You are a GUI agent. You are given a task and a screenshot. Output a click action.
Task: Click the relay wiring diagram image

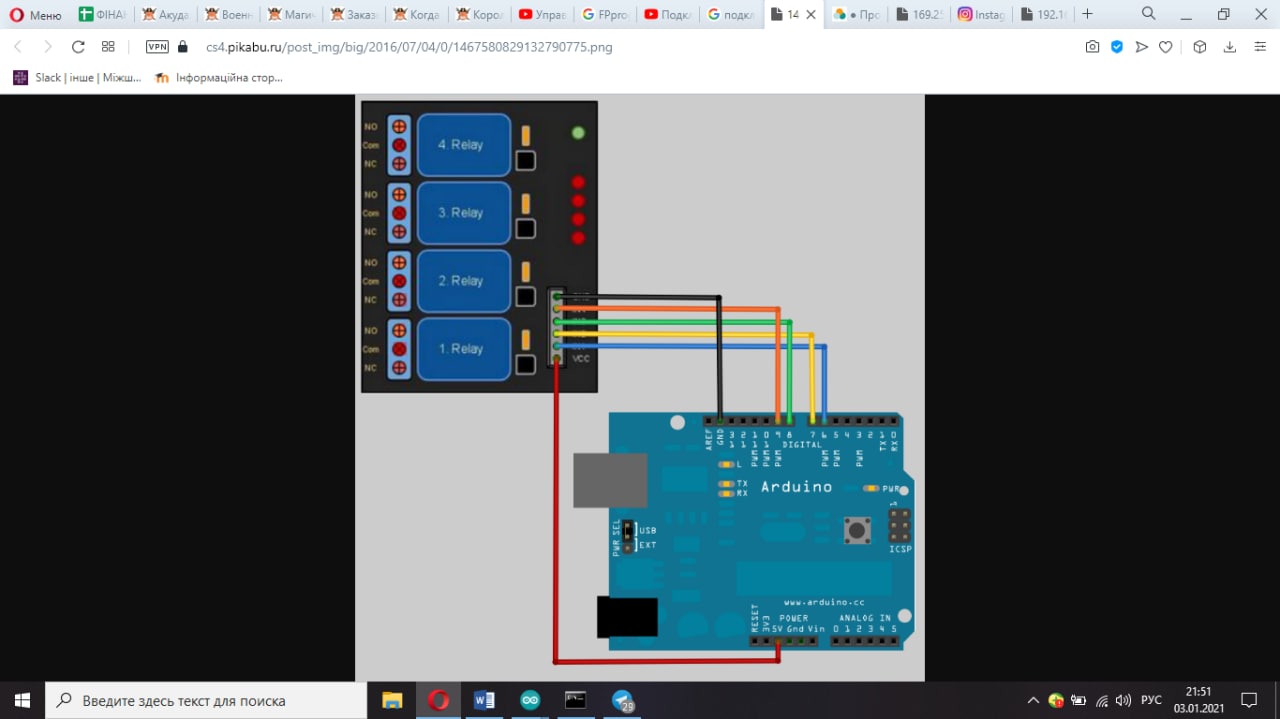[x=640, y=388]
